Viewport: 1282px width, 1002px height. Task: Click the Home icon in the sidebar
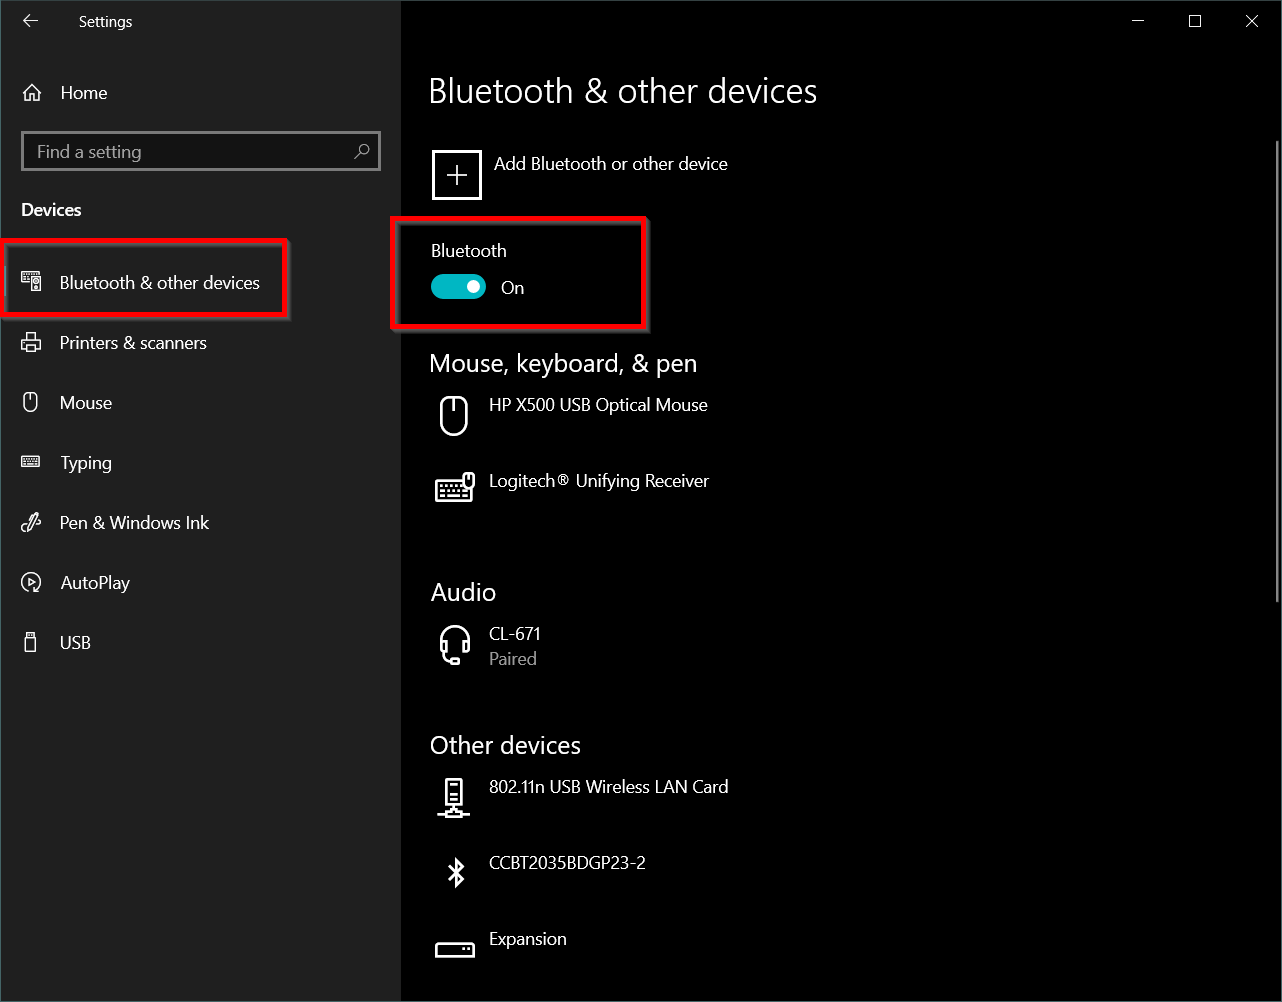[32, 92]
